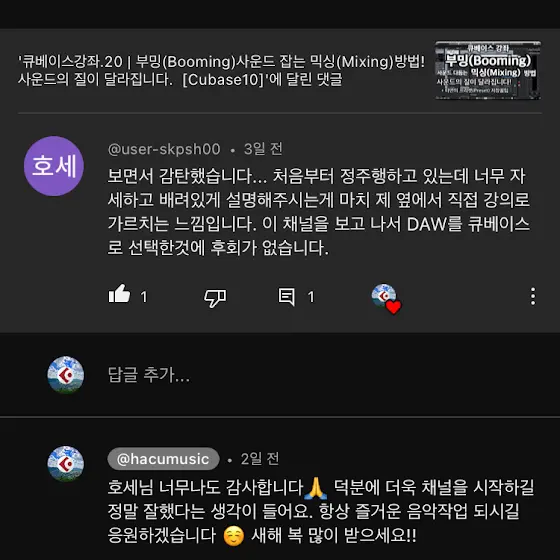Tap the channel avatar beside 답글 추가

pyautogui.click(x=66, y=375)
